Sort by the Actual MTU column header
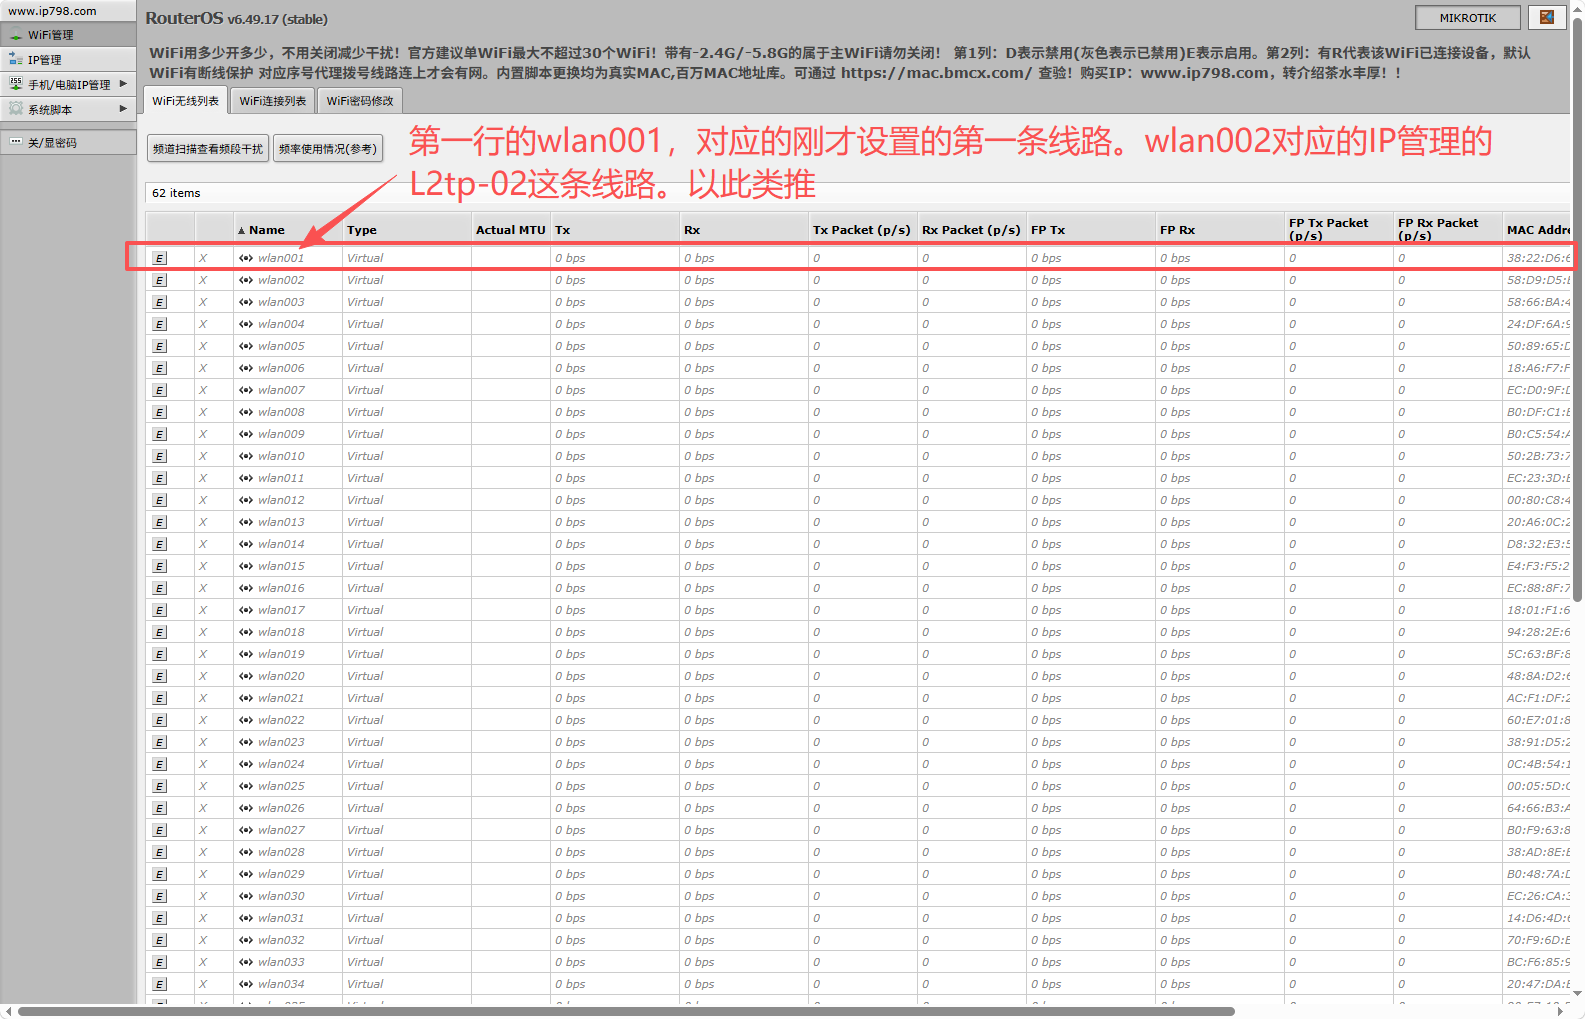Image resolution: width=1585 pixels, height=1019 pixels. point(511,230)
